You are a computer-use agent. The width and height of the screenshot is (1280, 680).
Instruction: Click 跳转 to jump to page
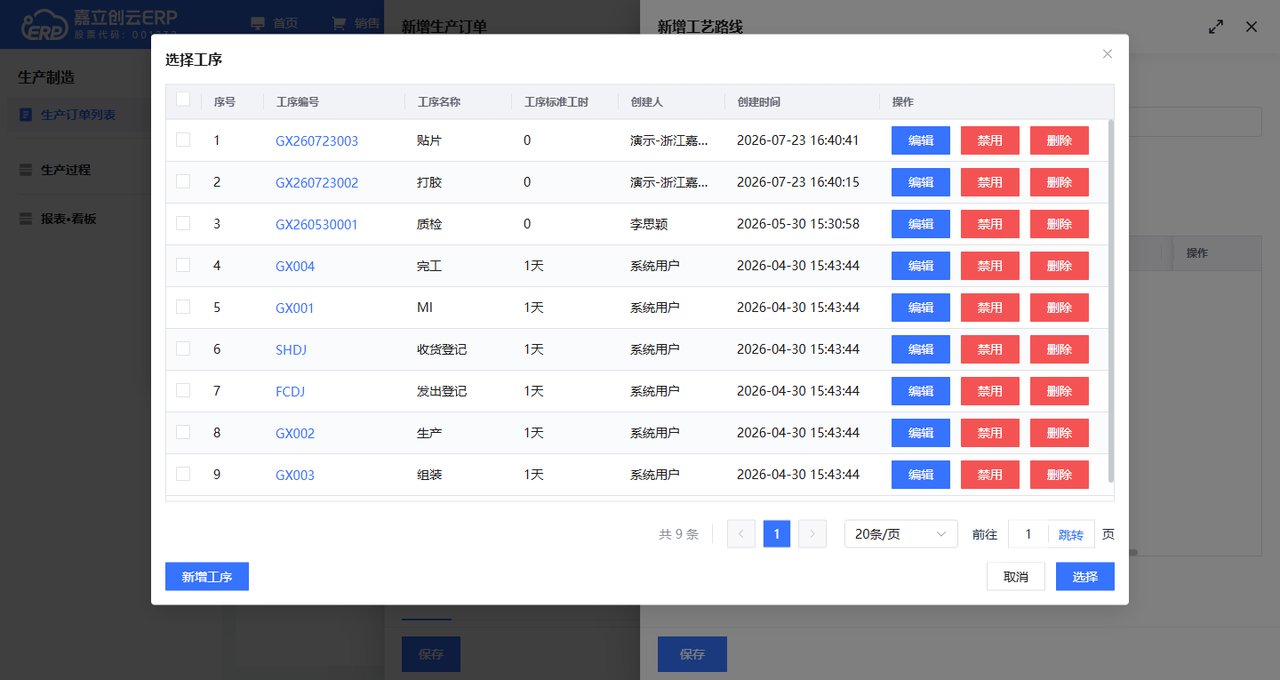click(x=1071, y=535)
